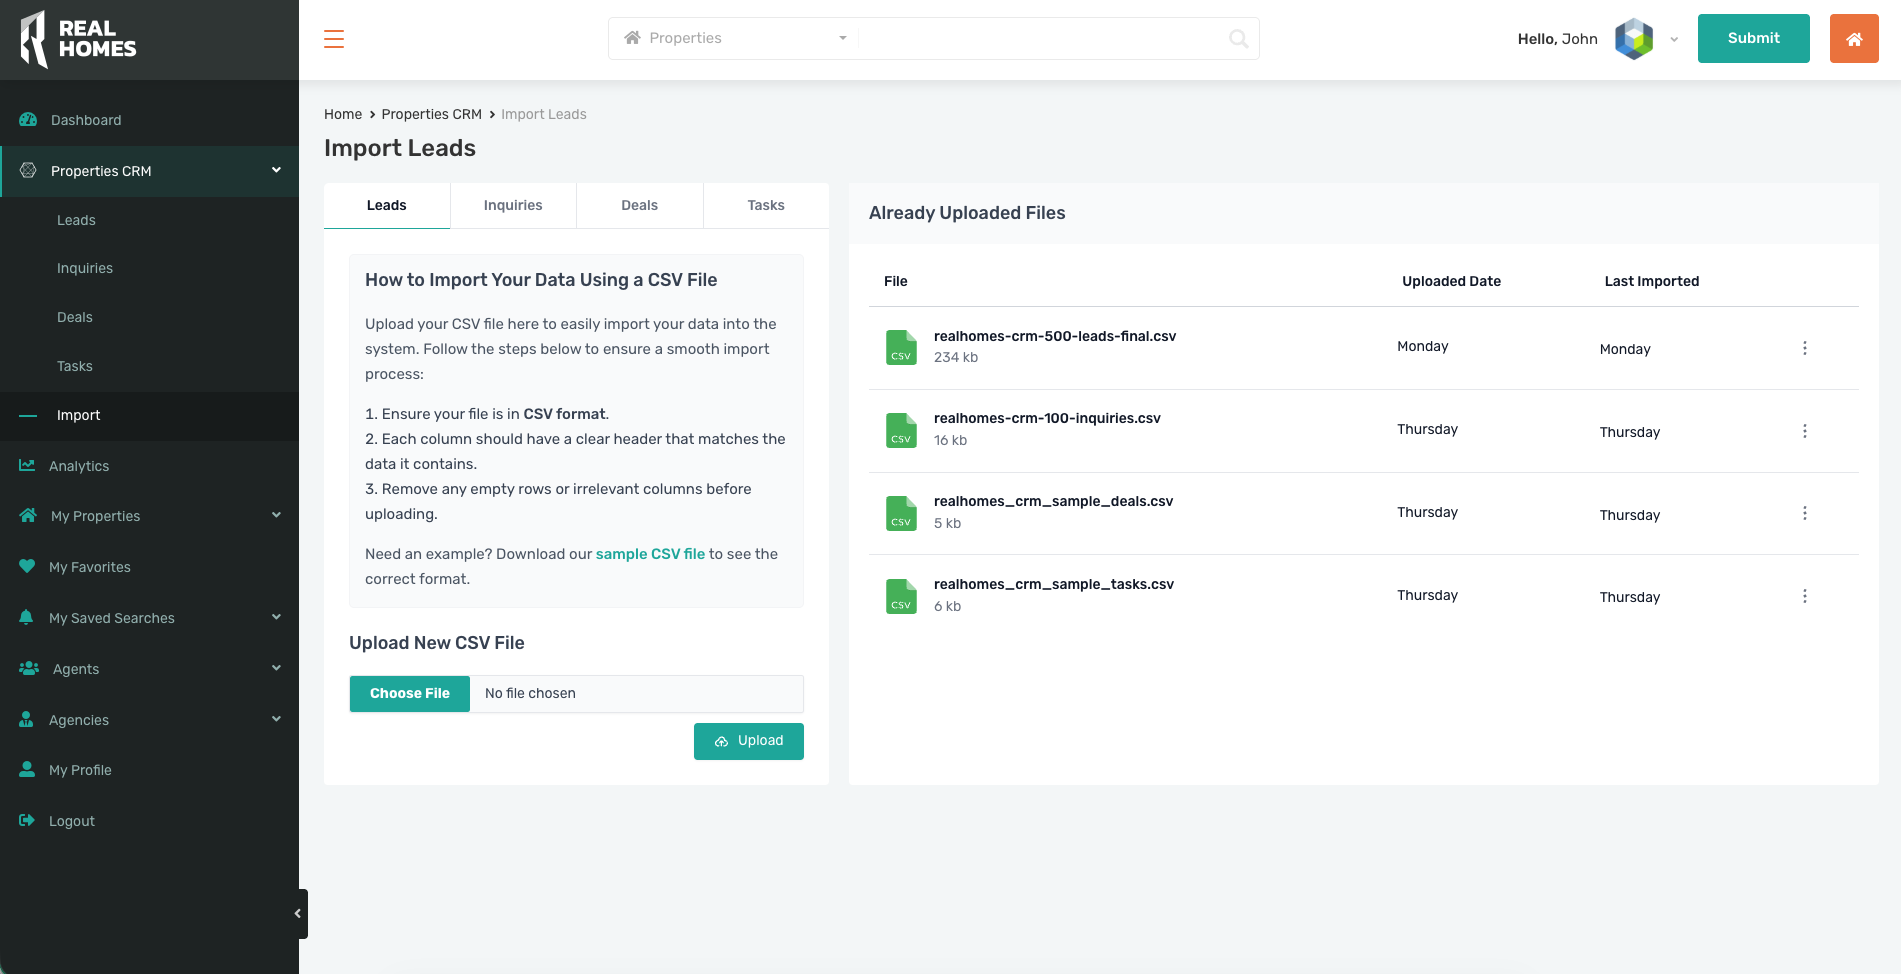Open options for realhomes-crm-500-leads-final.csv
This screenshot has width=1901, height=974.
pos(1804,348)
